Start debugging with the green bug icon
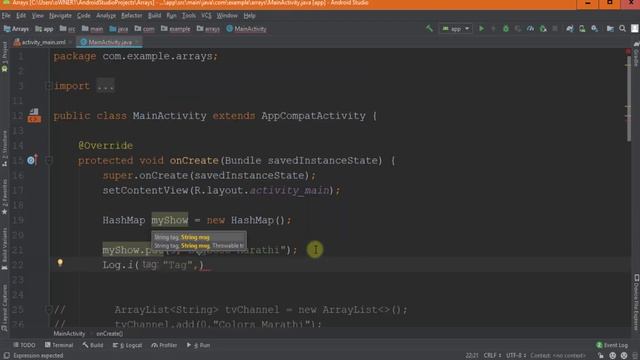Image resolution: width=640 pixels, height=360 pixels. pyautogui.click(x=506, y=29)
